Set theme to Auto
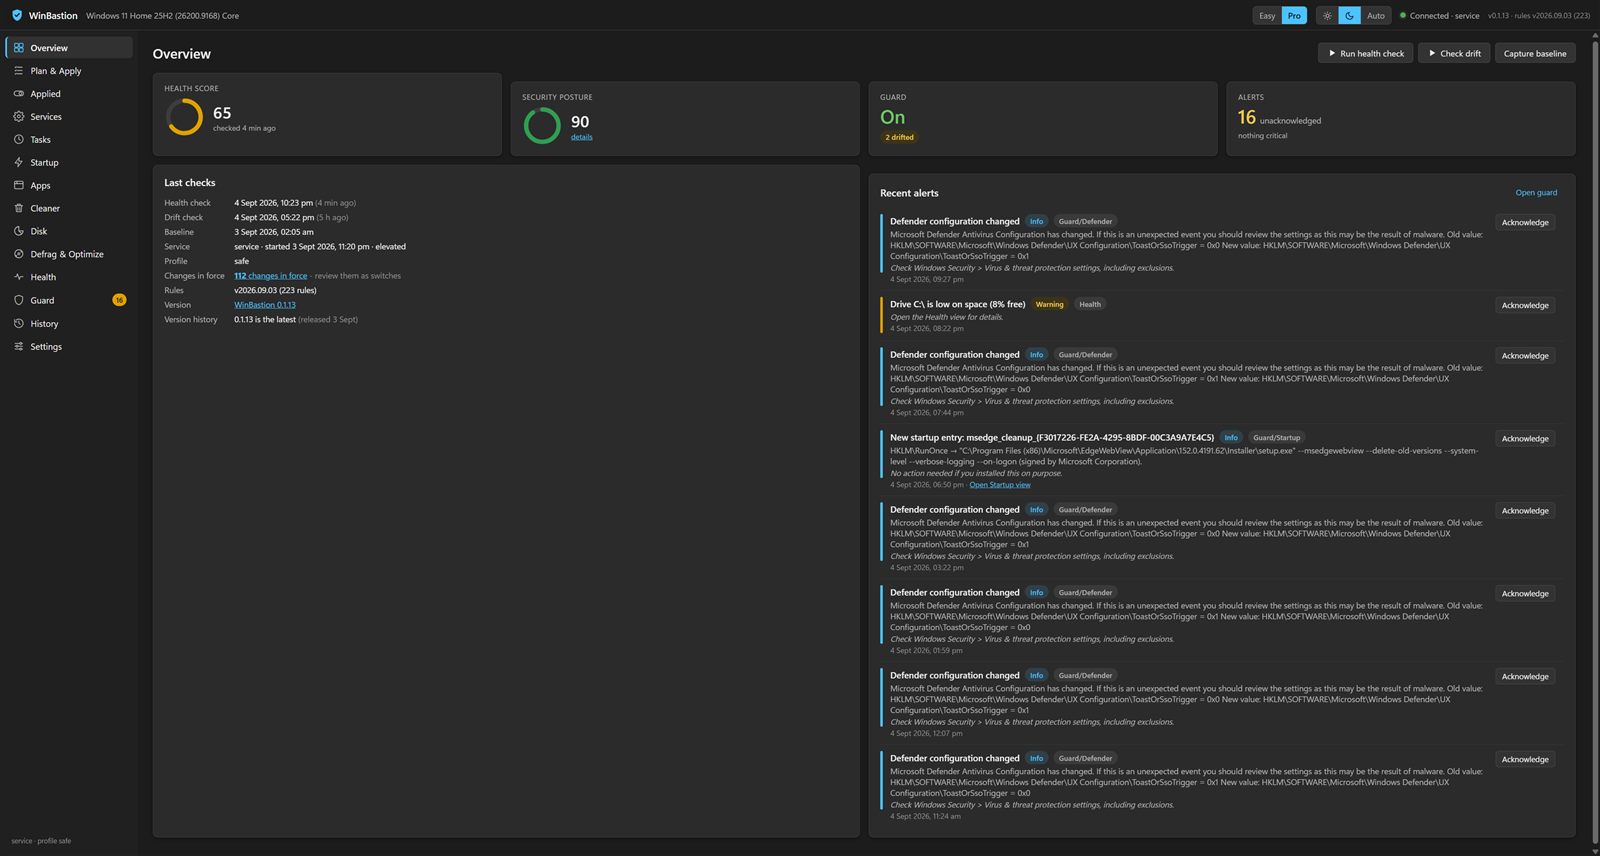The height and width of the screenshot is (856, 1600). click(1376, 15)
